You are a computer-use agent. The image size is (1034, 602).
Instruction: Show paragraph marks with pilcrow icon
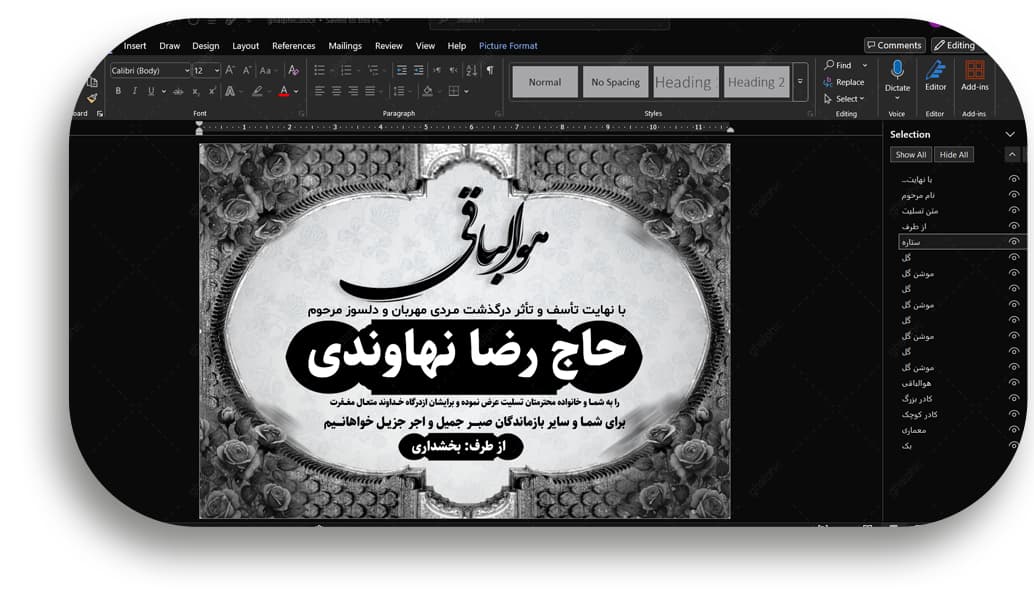point(490,70)
